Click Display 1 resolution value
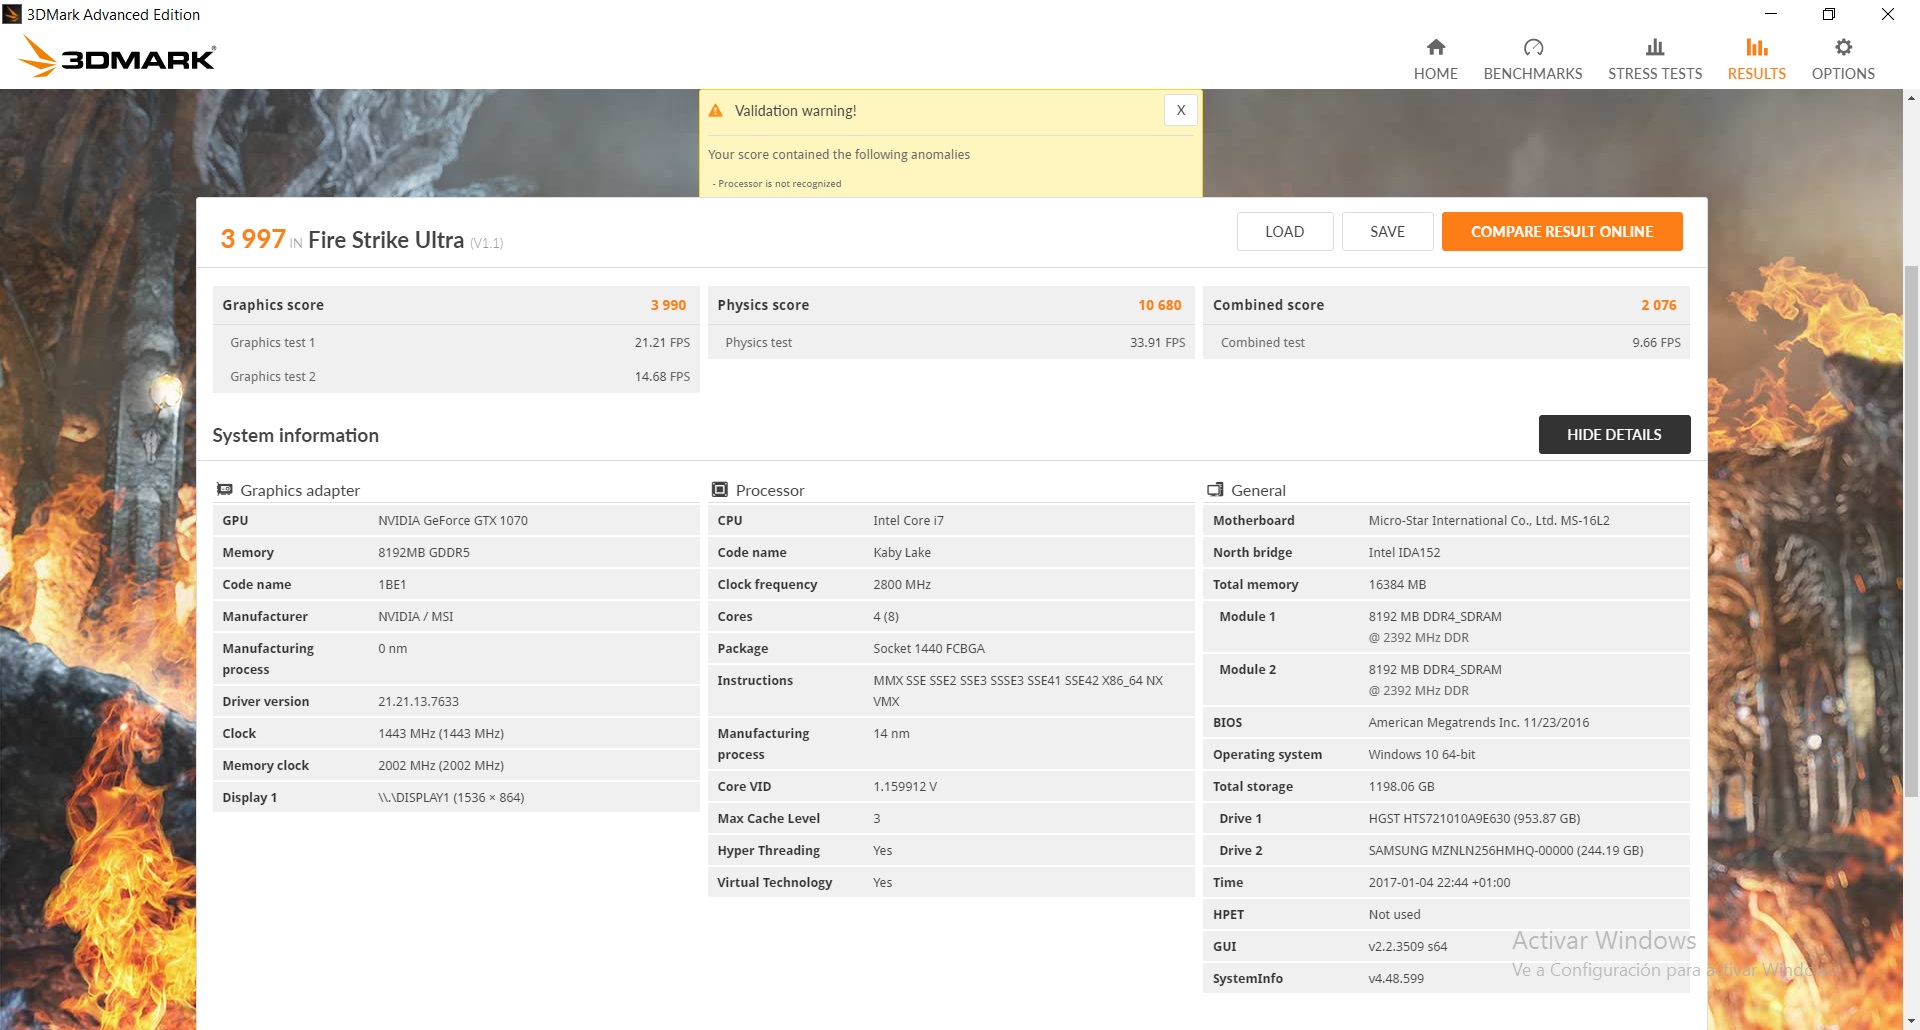Image resolution: width=1920 pixels, height=1030 pixels. [451, 797]
